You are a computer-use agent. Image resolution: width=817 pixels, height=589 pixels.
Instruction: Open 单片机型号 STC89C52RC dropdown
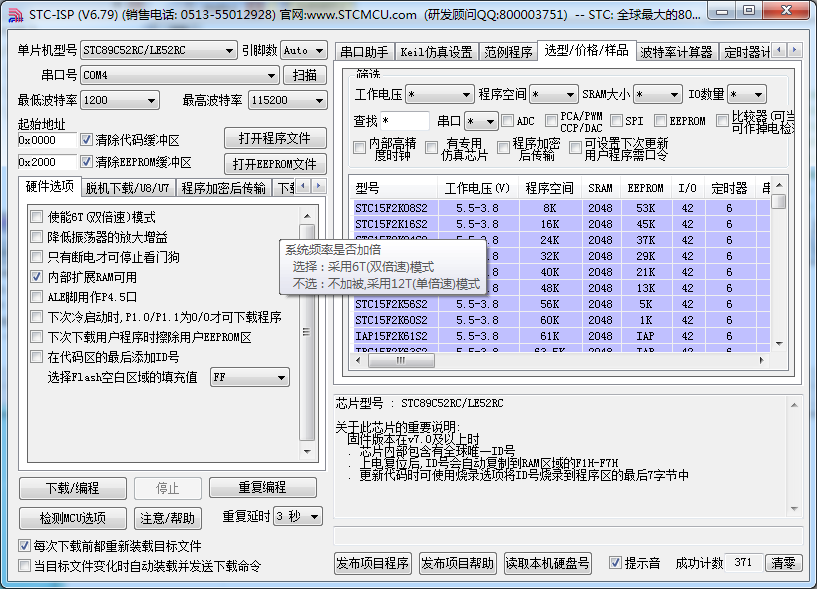(x=159, y=51)
